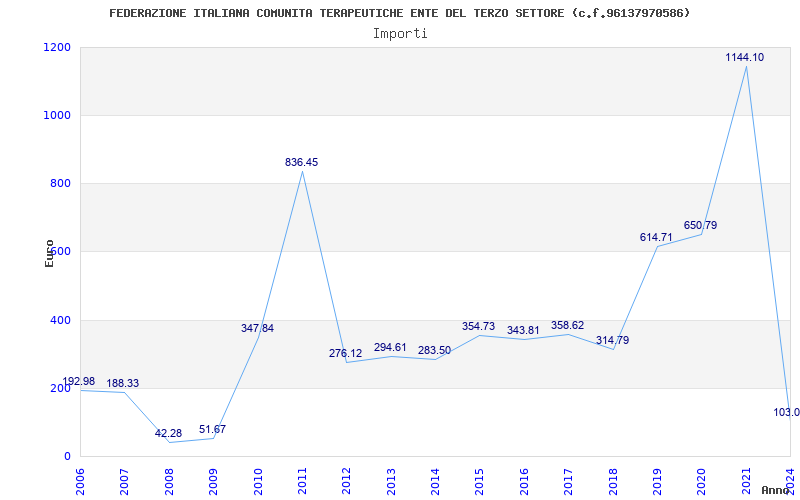Click the Federazione Italiana chart title

[399, 13]
